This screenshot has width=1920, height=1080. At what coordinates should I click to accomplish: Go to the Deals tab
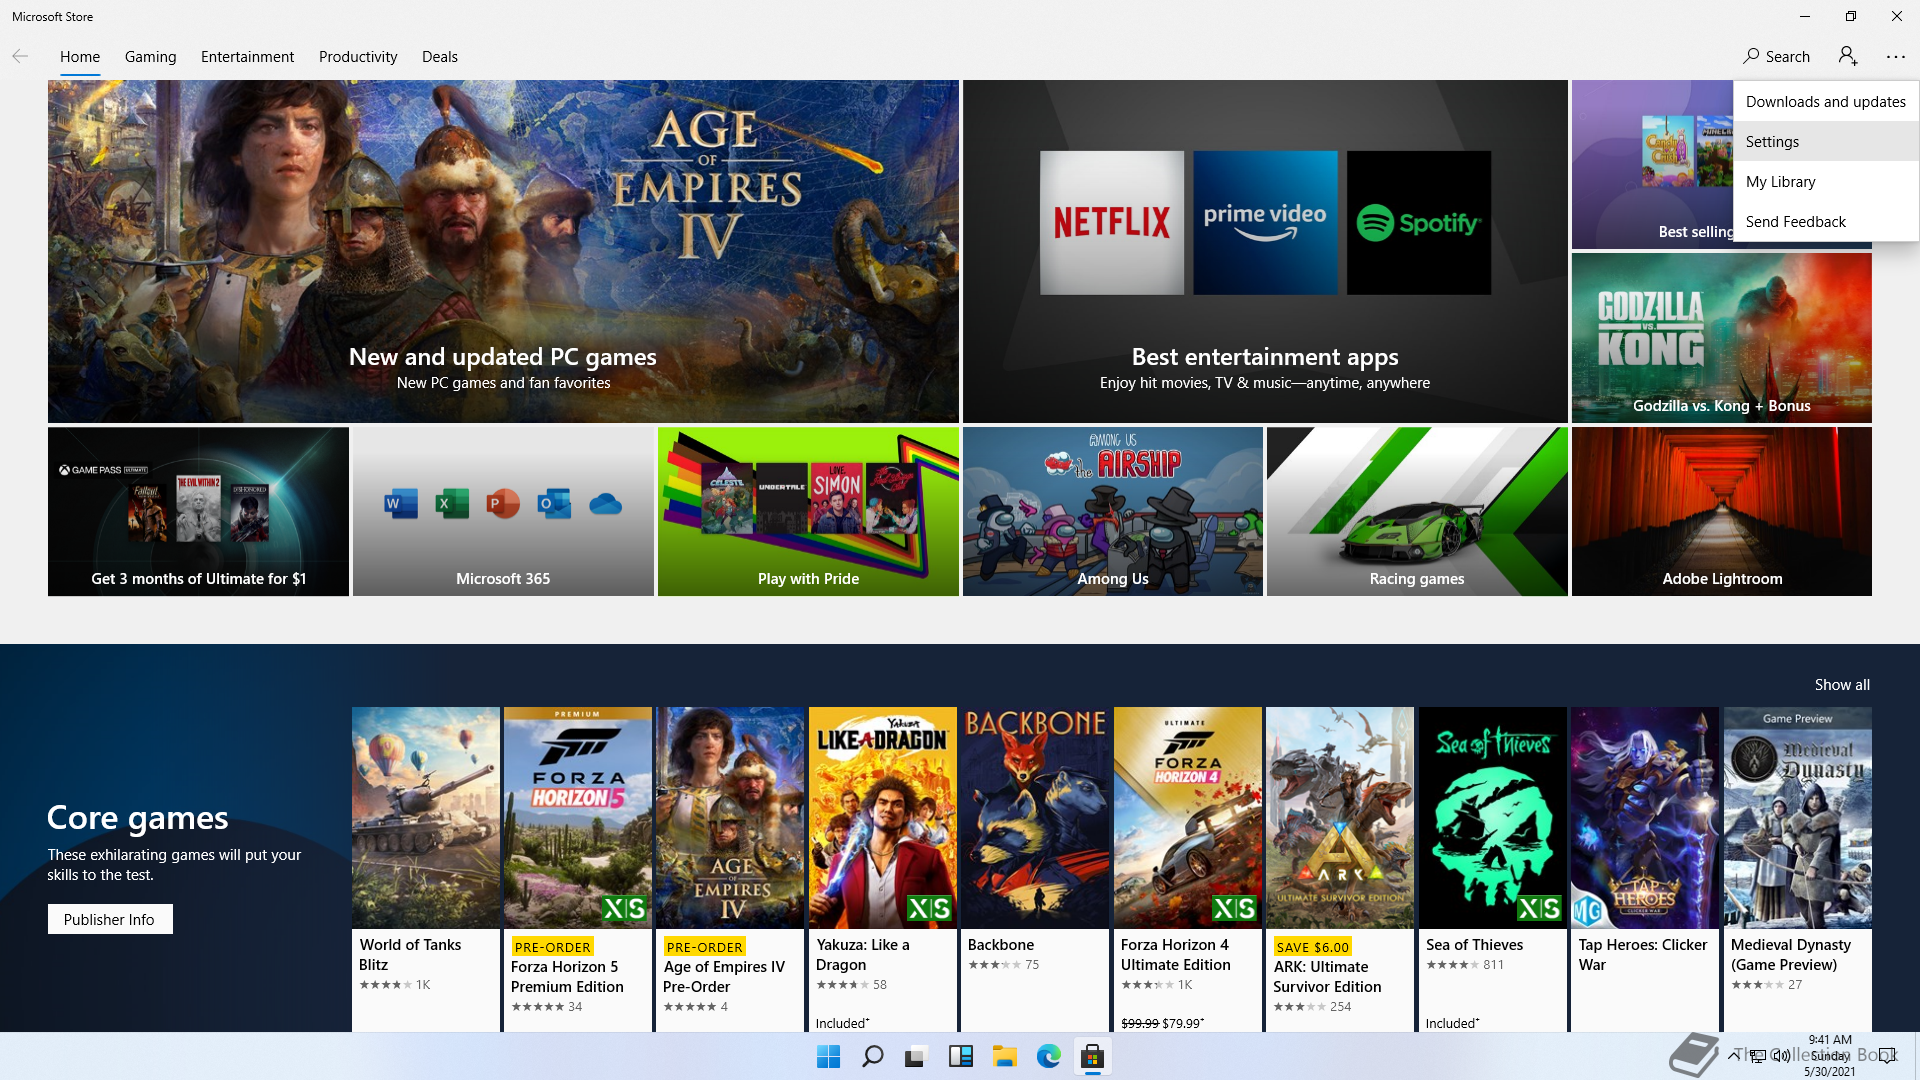click(440, 56)
